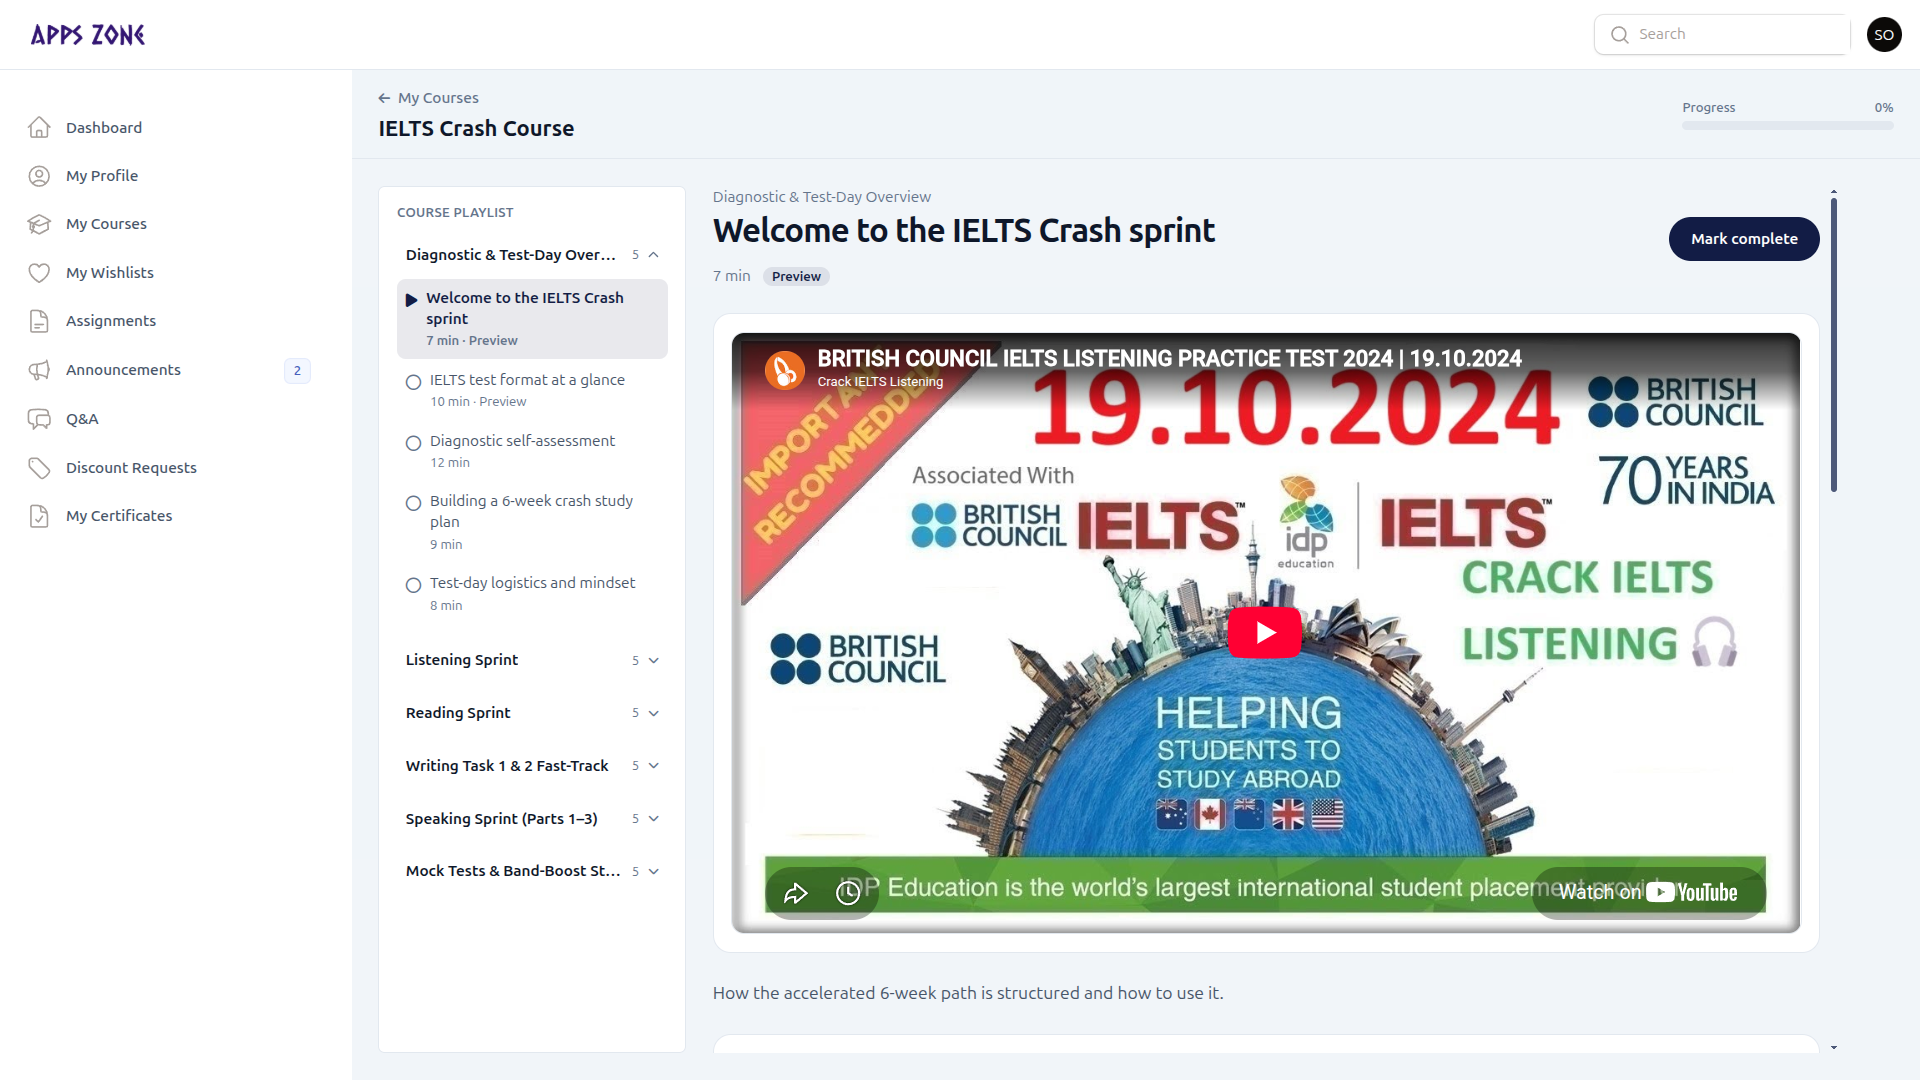The height and width of the screenshot is (1080, 1920).
Task: Toggle completion circle for Diagnostic self-assessment
Action: coord(413,443)
